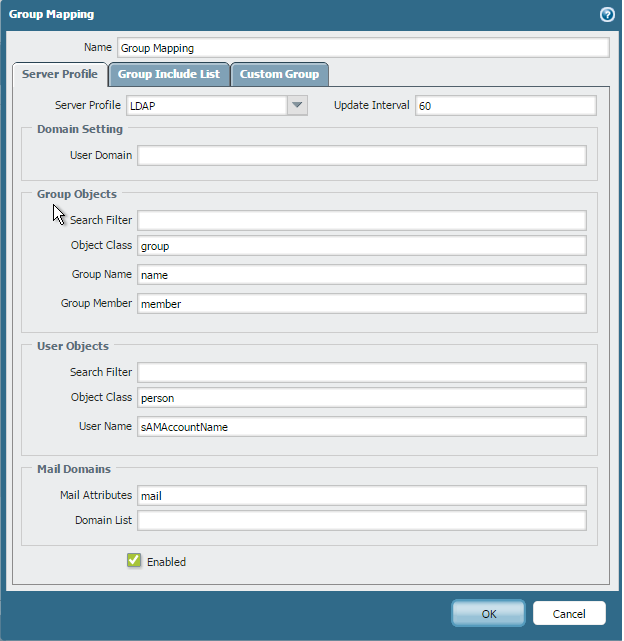Viewport: 624px width, 641px height.
Task: Click the Mail Attributes label
Action: [96, 495]
